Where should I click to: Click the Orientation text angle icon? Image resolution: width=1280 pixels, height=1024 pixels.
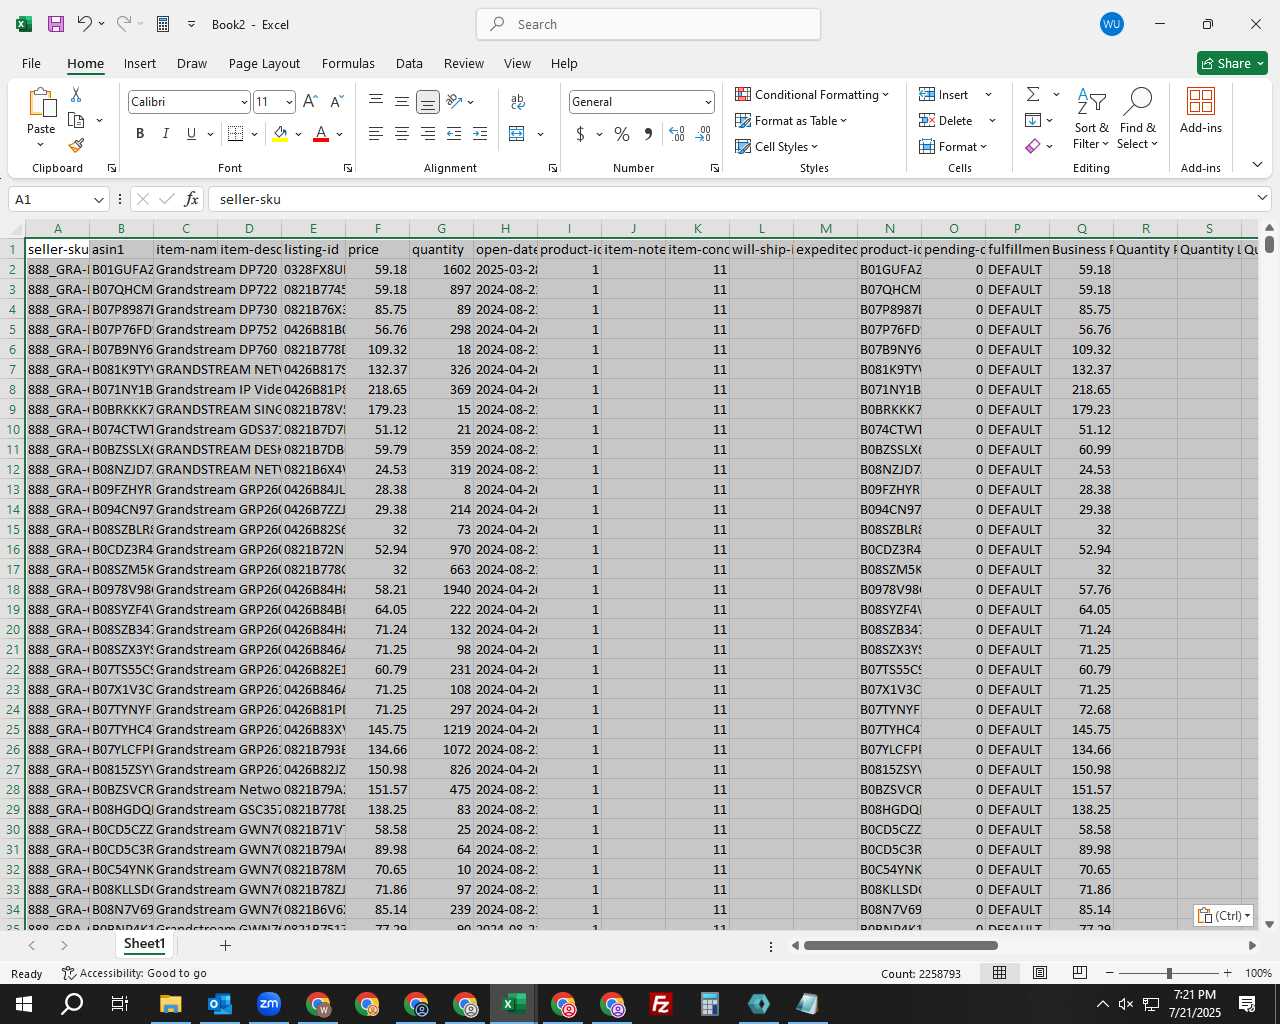coord(455,102)
